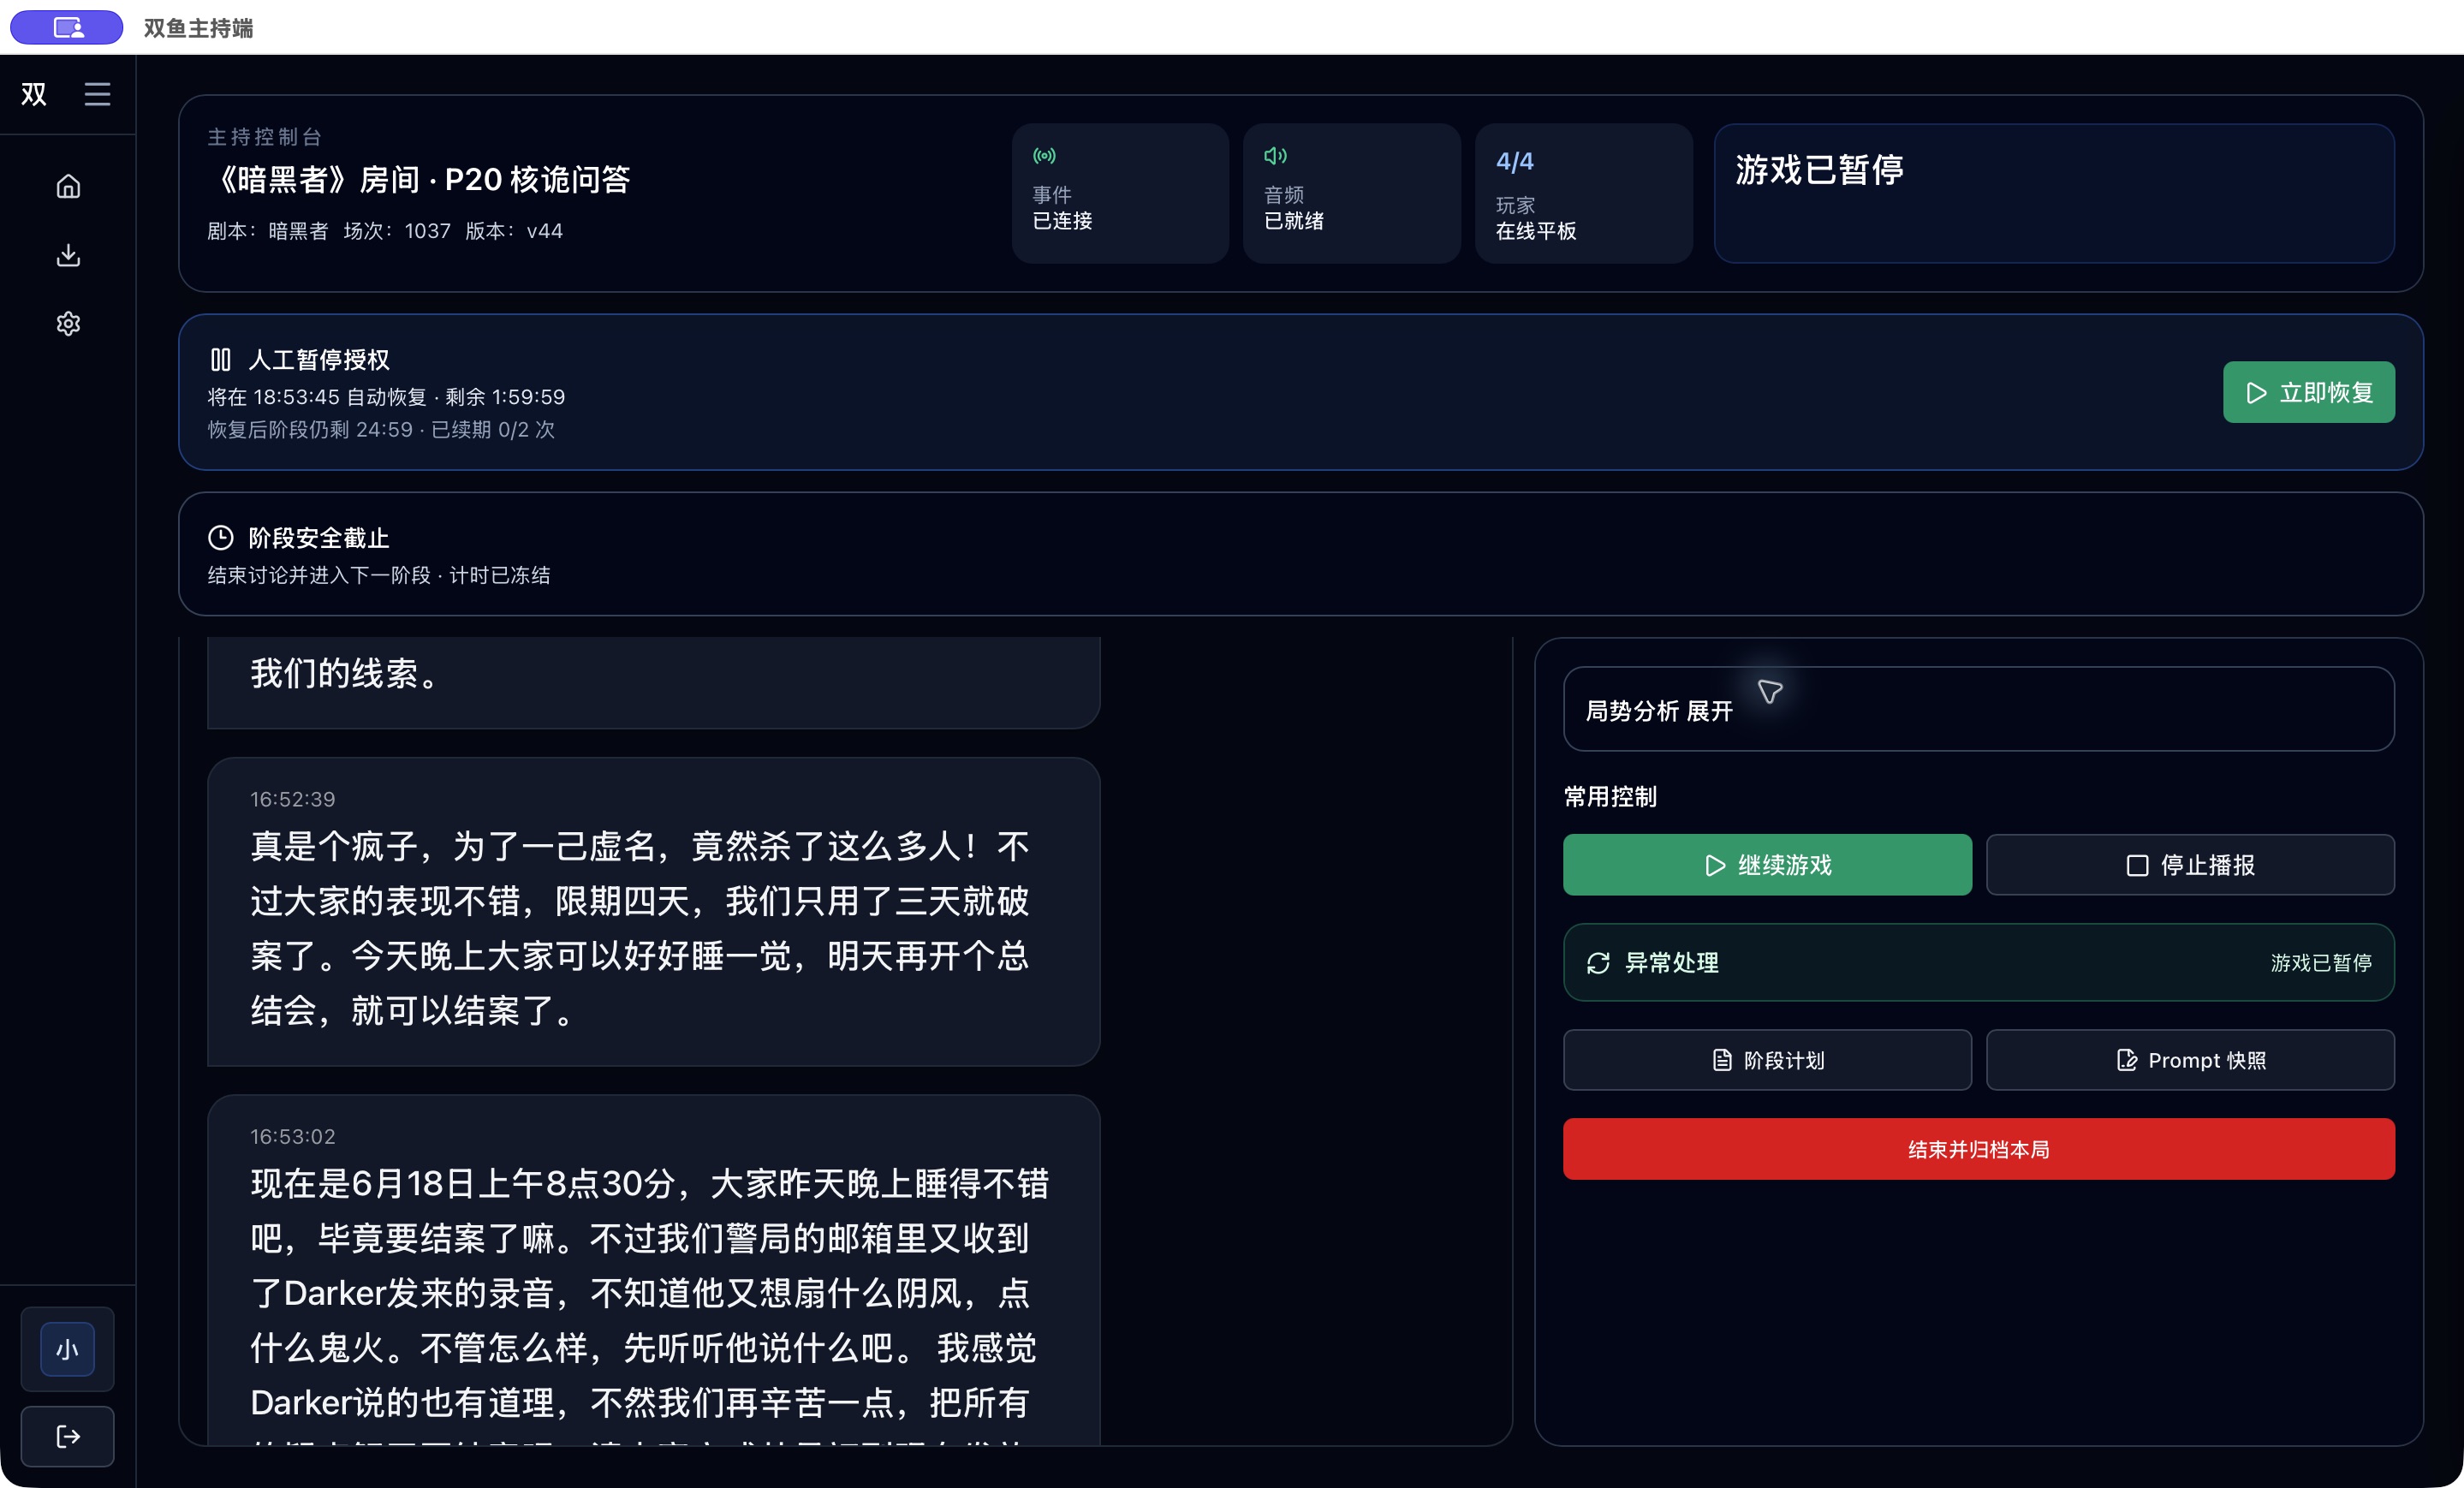Click the event broadcast signal icon
The image size is (2464, 1488).
(1044, 155)
